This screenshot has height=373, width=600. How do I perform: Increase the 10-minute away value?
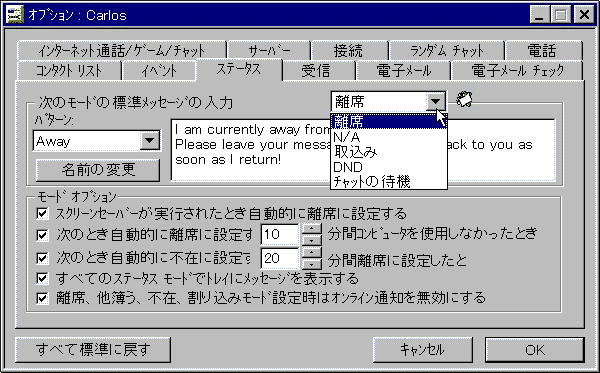(x=312, y=229)
